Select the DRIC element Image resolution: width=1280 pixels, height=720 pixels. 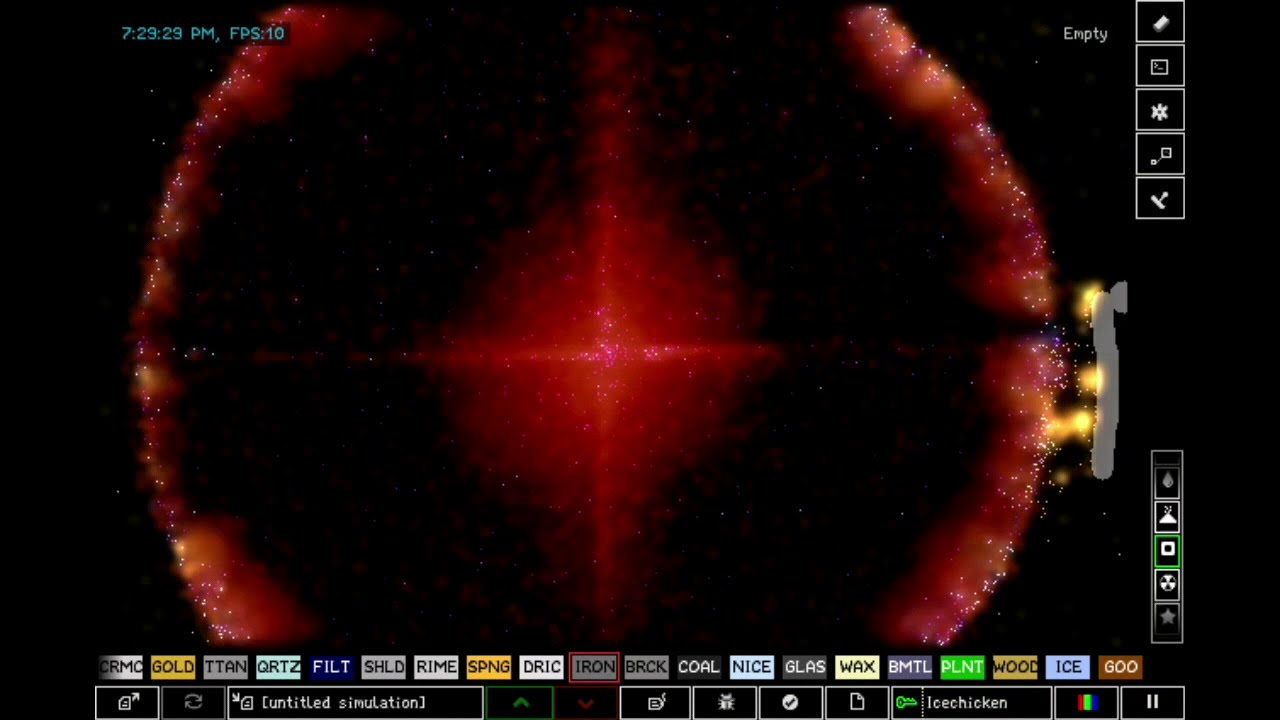pos(542,667)
